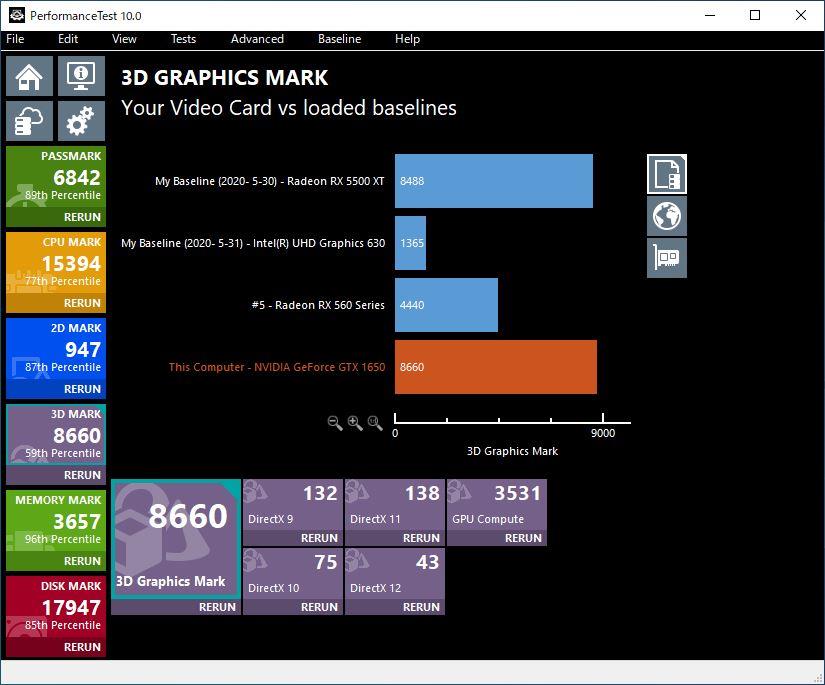
Task: Open the Edit menu
Action: click(68, 39)
